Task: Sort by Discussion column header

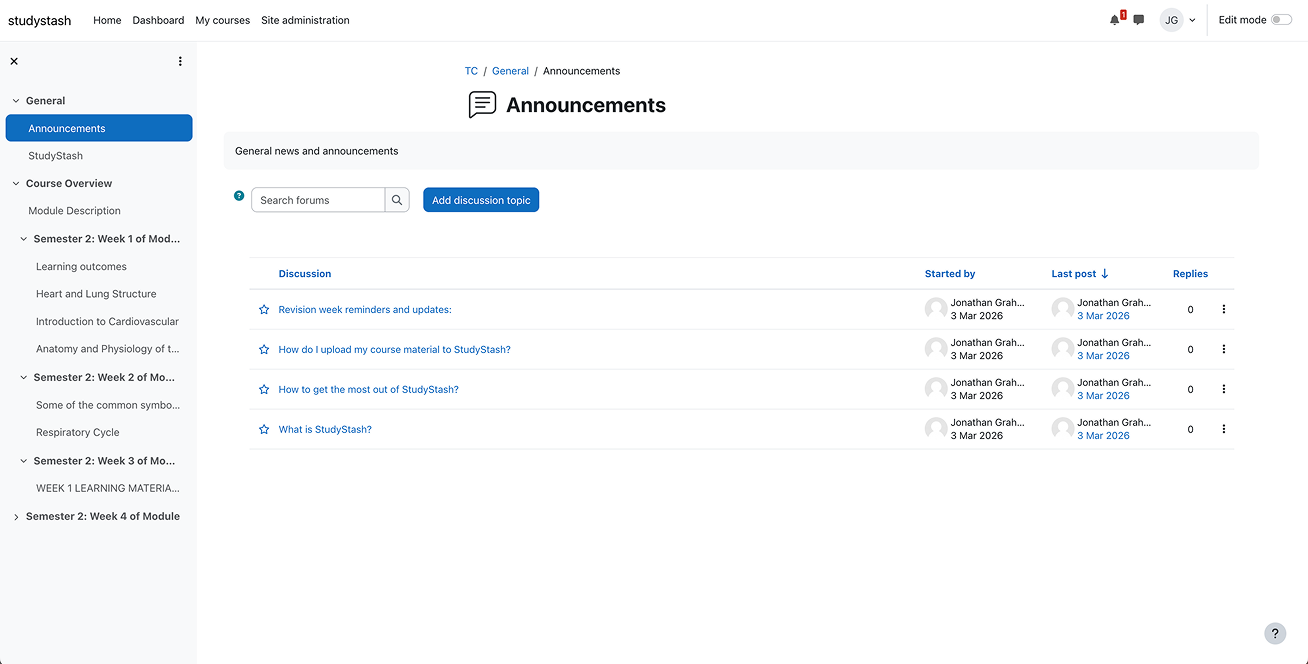Action: coord(305,274)
